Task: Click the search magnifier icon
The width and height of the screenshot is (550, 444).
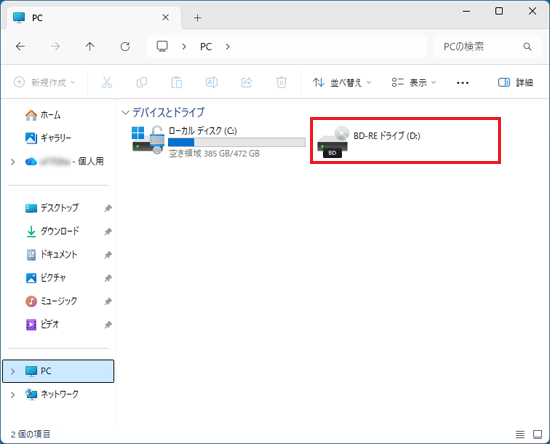Action: [527, 47]
